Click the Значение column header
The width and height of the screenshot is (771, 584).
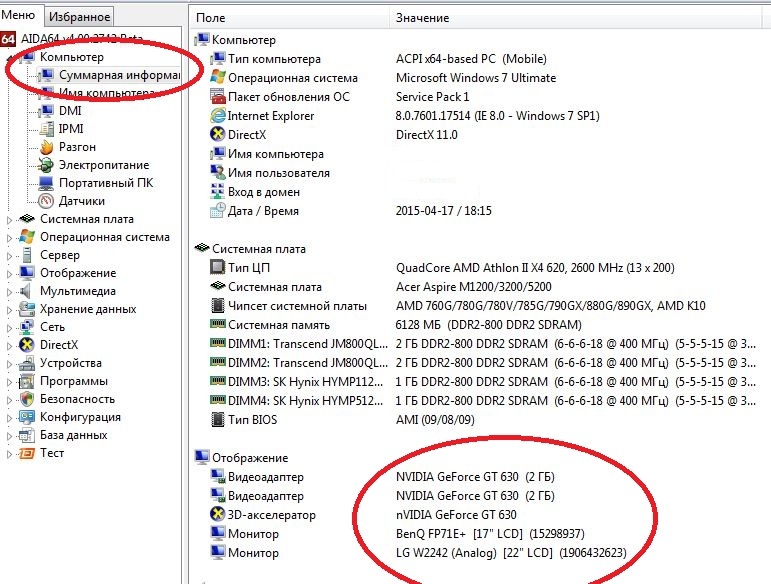(575, 18)
